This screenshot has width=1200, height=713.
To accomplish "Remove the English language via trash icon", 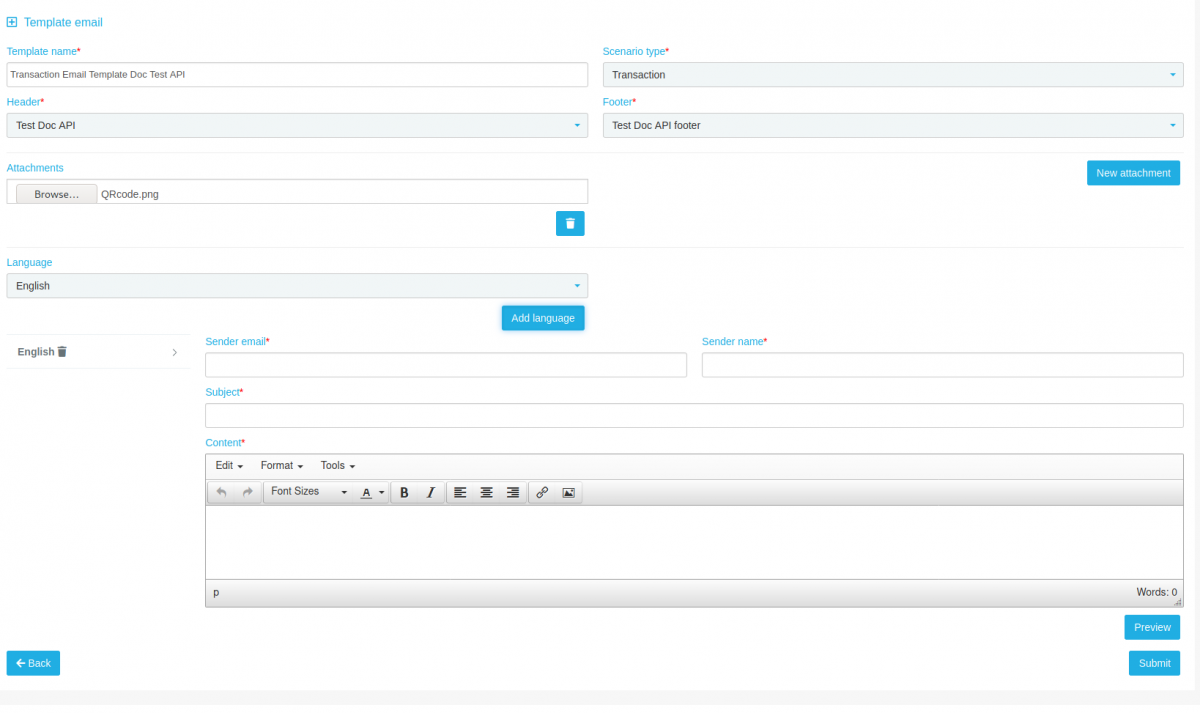I will tap(62, 352).
